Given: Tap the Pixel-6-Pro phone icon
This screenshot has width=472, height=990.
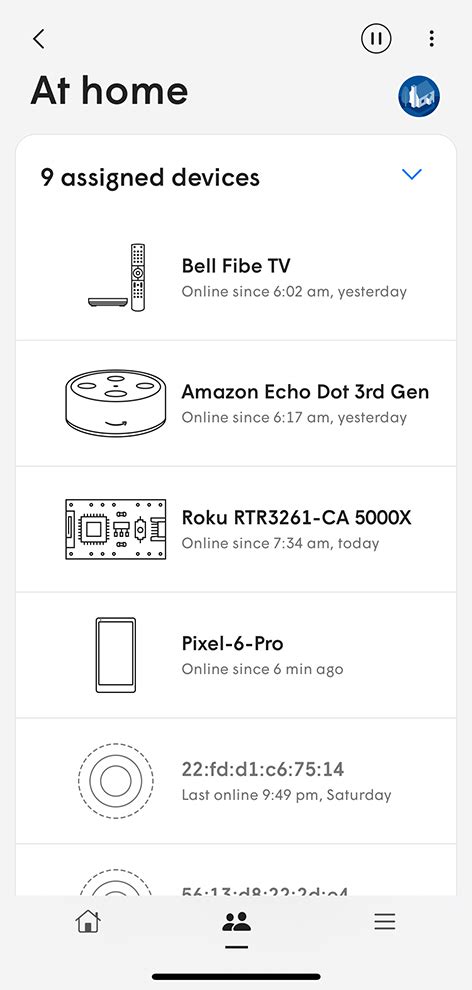Looking at the screenshot, I should [x=116, y=655].
